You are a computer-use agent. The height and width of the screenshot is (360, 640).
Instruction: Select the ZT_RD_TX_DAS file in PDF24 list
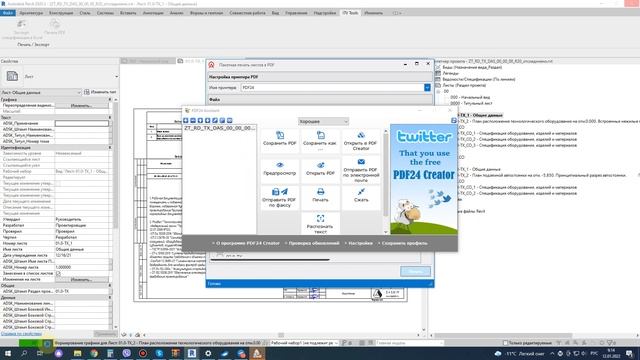point(220,128)
